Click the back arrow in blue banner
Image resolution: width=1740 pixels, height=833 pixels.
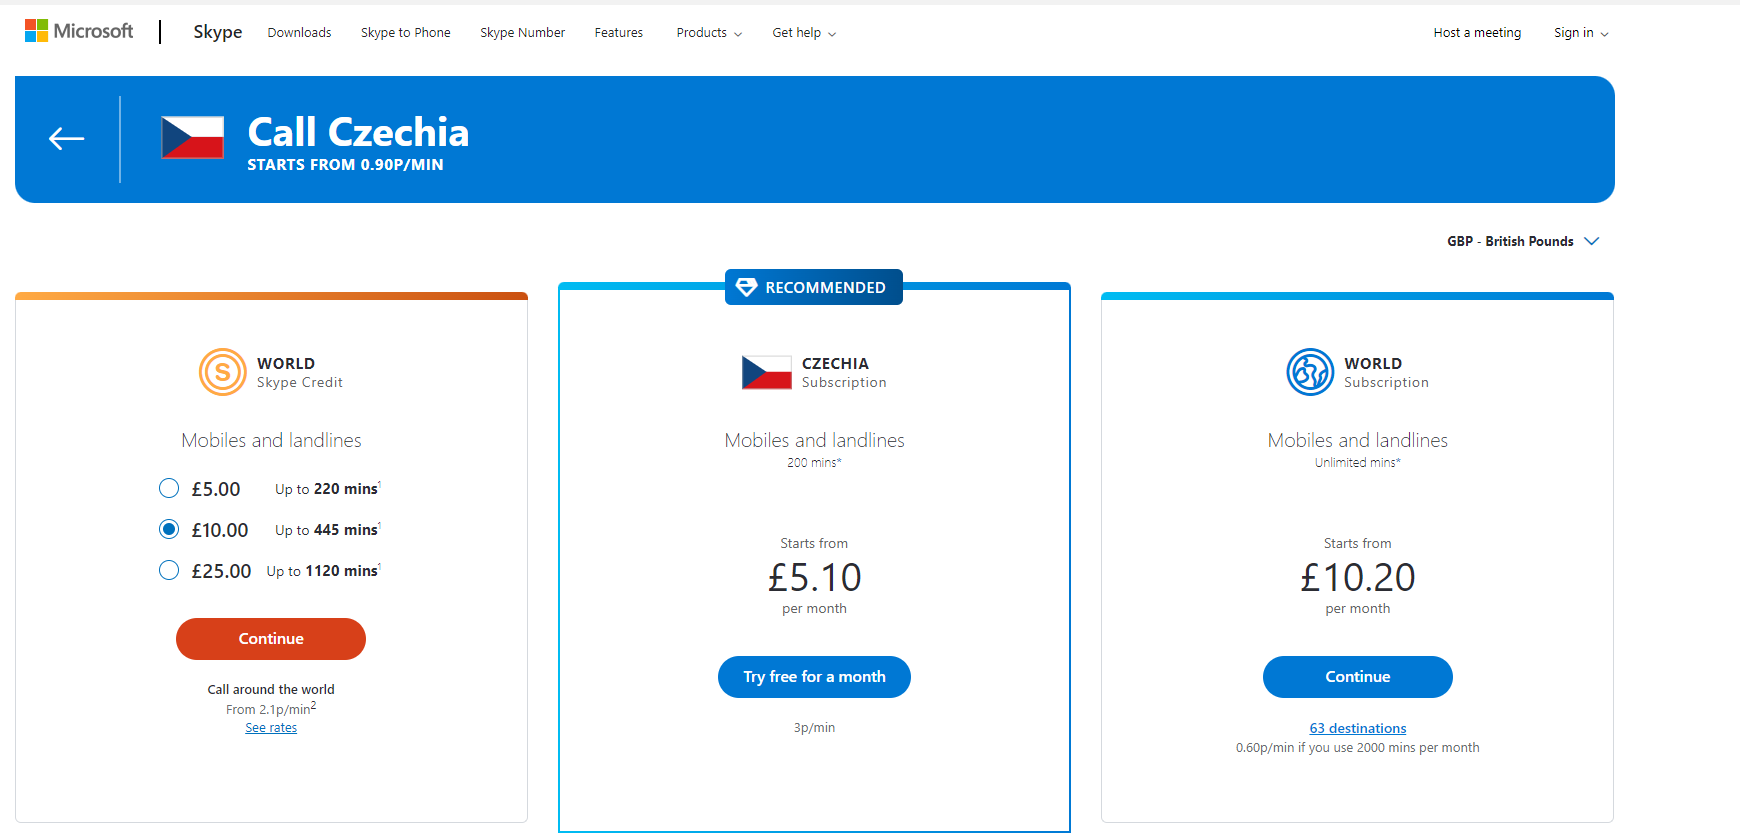(67, 139)
